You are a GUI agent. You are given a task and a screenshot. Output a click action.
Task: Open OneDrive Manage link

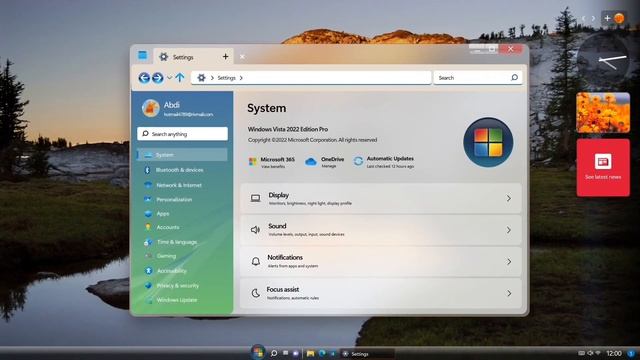[x=329, y=166]
